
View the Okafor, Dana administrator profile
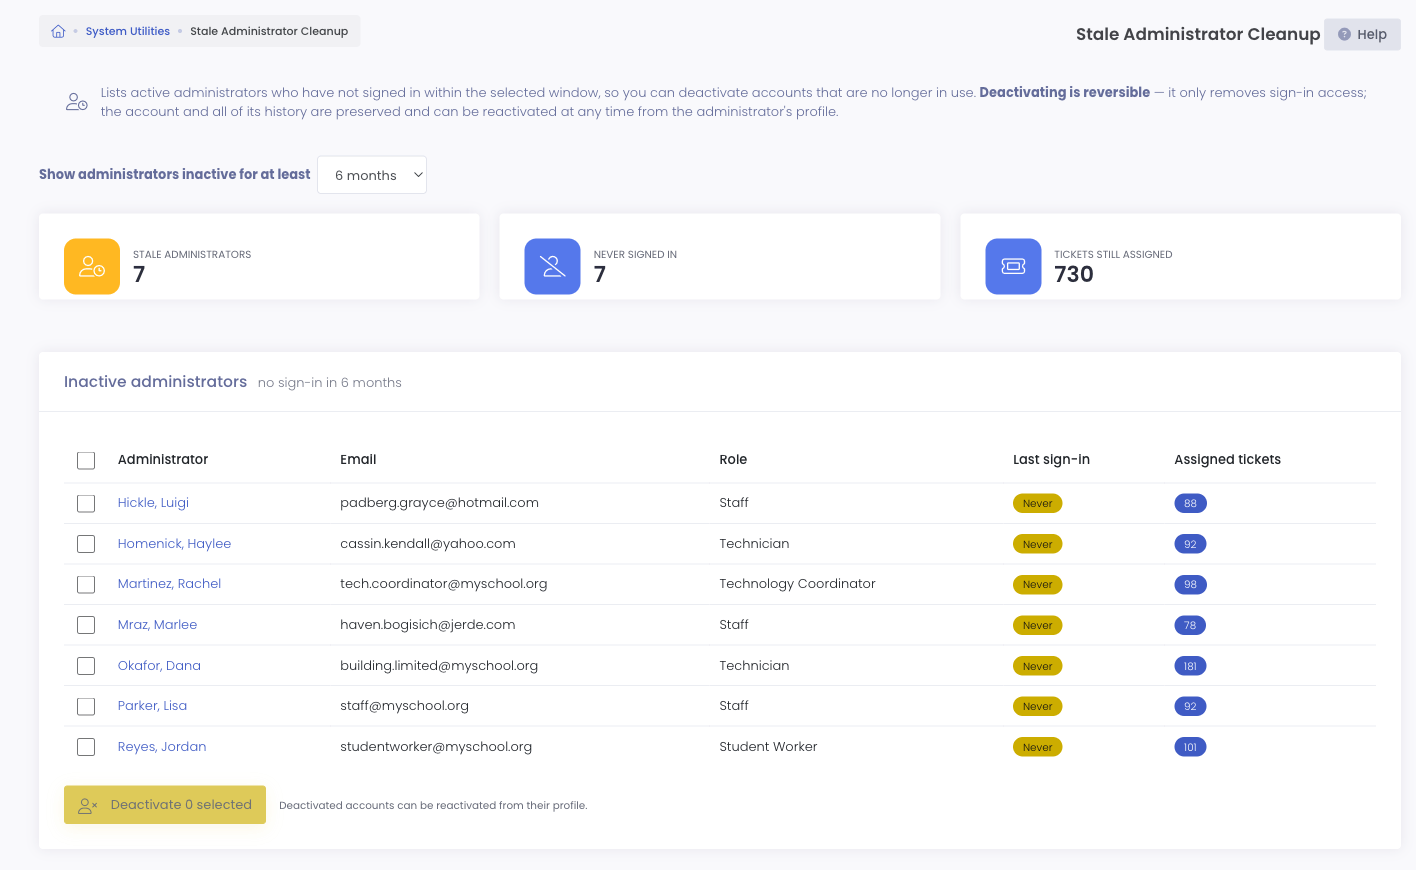[x=159, y=666]
